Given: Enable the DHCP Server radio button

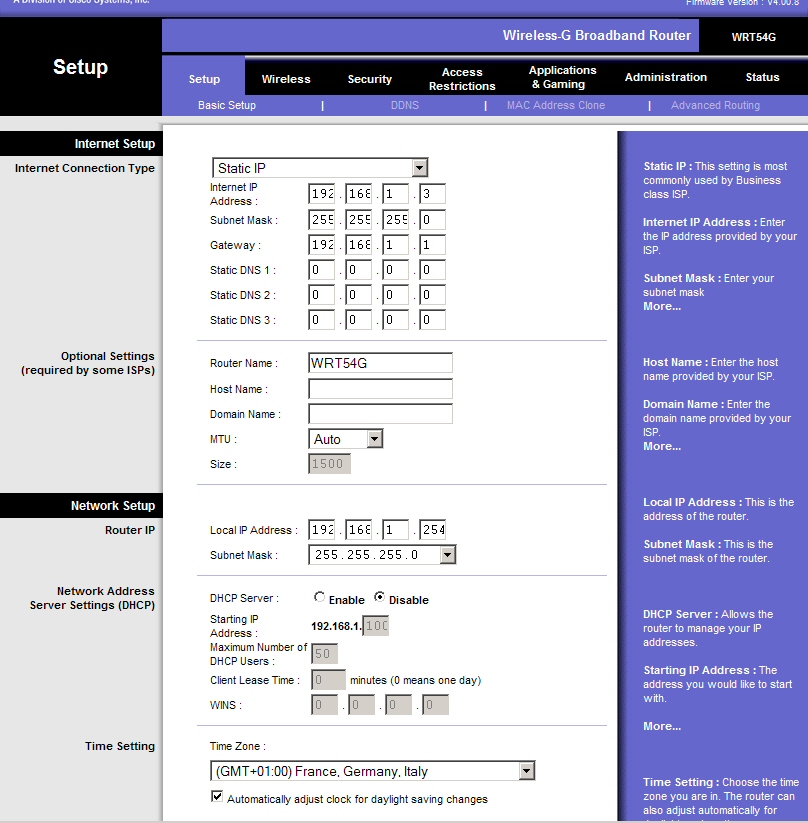Looking at the screenshot, I should coord(319,597).
